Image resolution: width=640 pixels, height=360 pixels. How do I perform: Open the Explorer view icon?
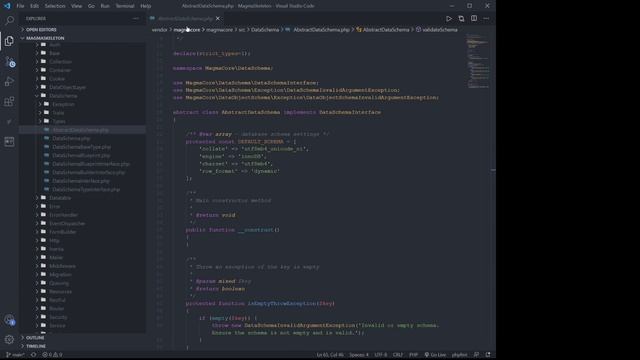coord(9,41)
